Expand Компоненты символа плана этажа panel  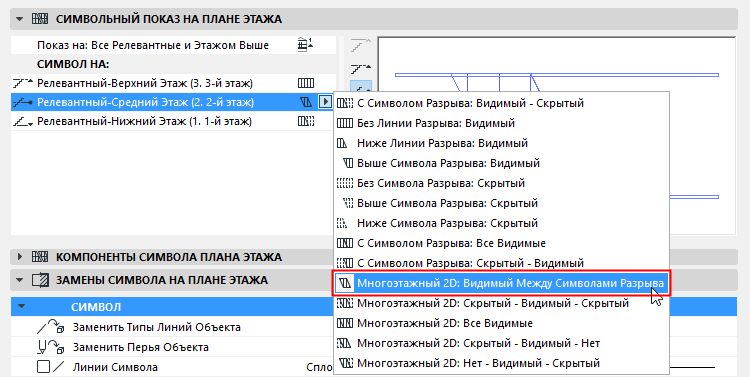tap(20, 257)
